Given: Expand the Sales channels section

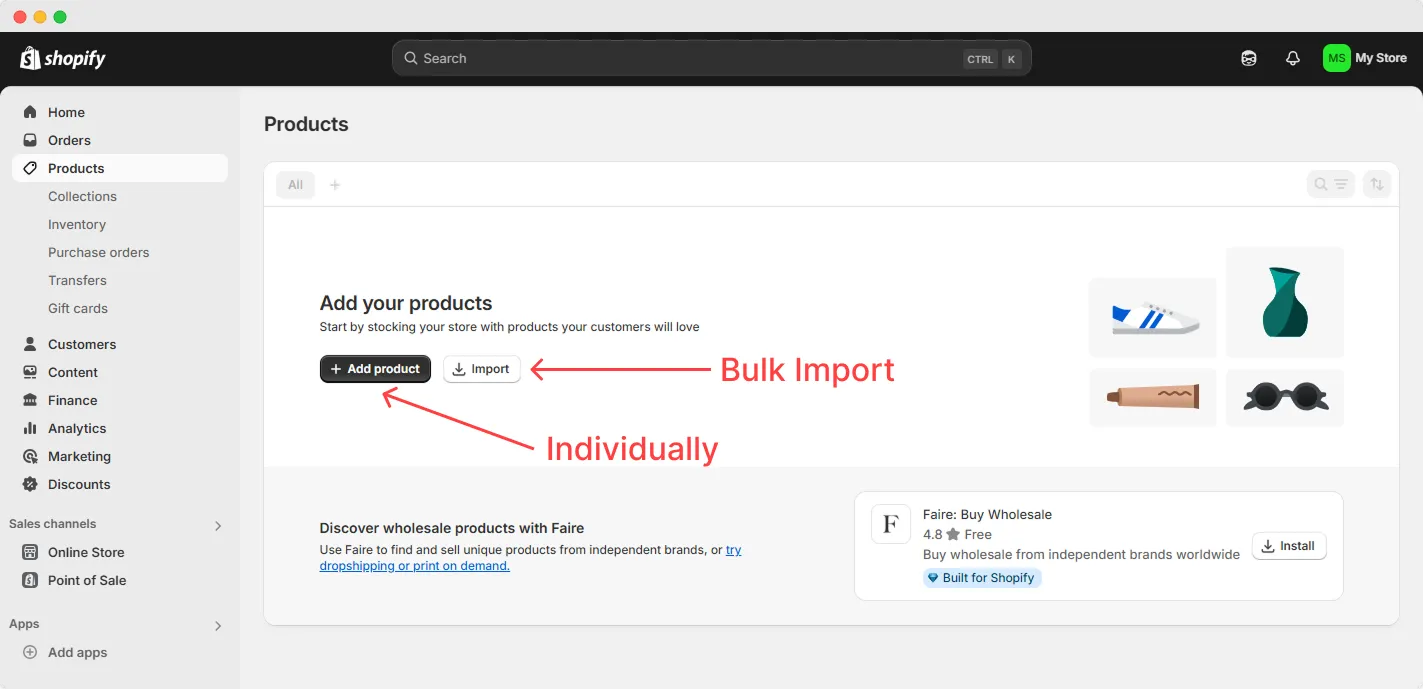Looking at the screenshot, I should coord(218,524).
